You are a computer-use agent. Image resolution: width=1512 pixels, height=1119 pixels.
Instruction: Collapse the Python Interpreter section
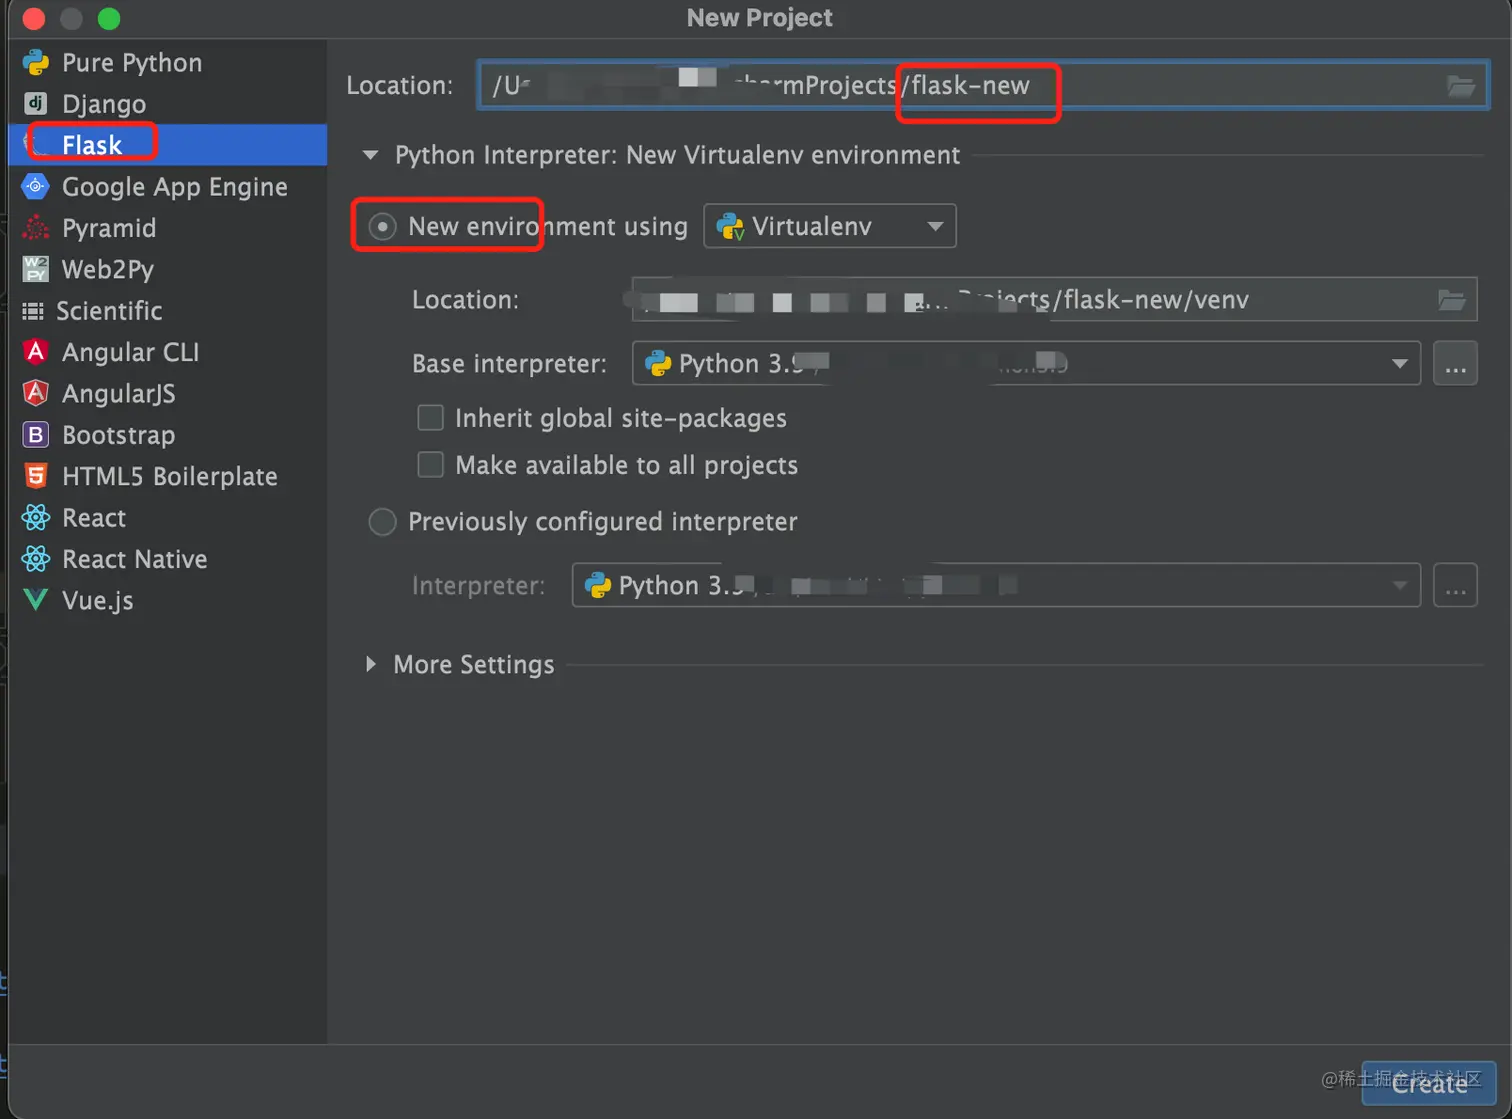(x=371, y=155)
